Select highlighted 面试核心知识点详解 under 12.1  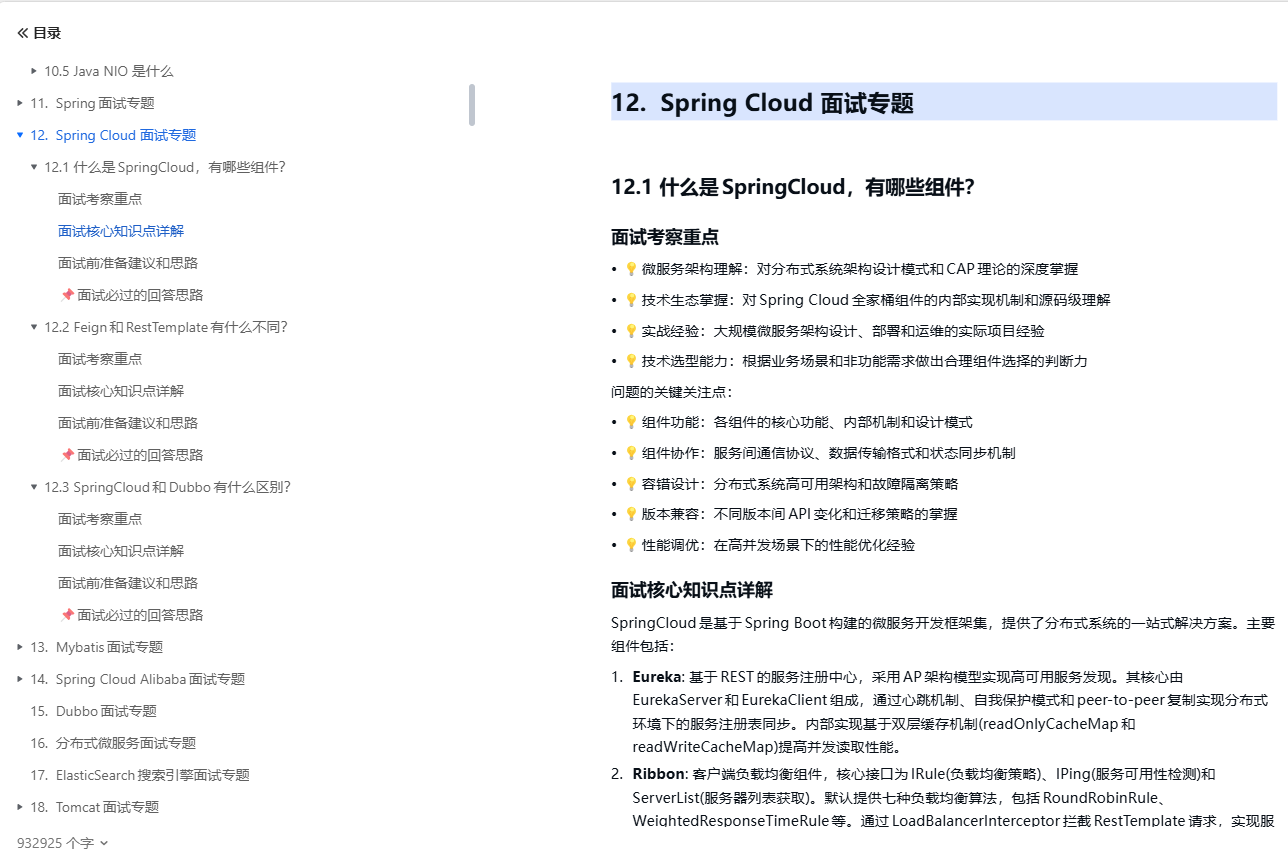tap(121, 231)
